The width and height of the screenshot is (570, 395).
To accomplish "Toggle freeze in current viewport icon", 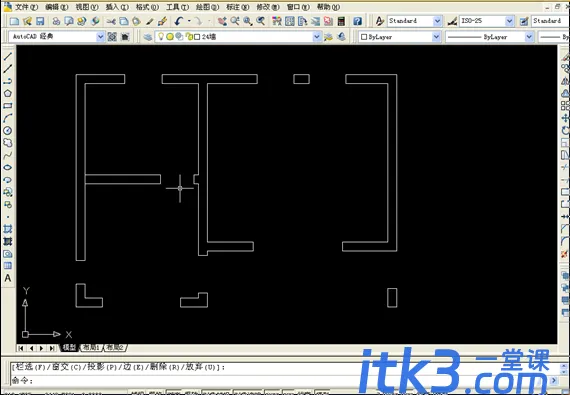I will point(179,37).
